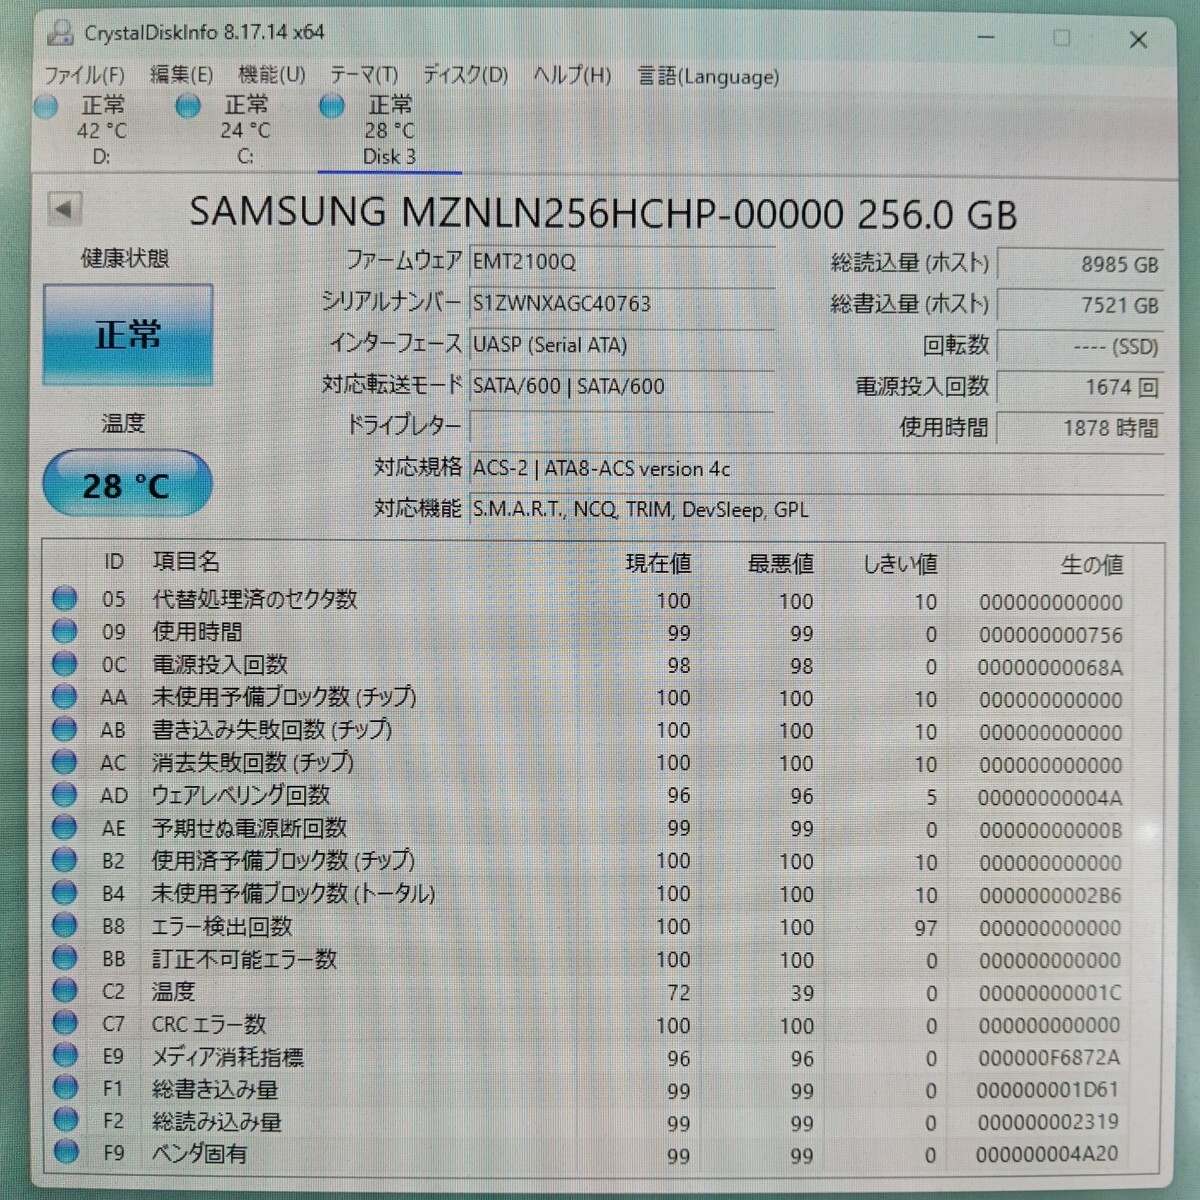Image resolution: width=1200 pixels, height=1200 pixels.
Task: Click rotation rate value ---- (SSD)
Action: [x=1080, y=346]
